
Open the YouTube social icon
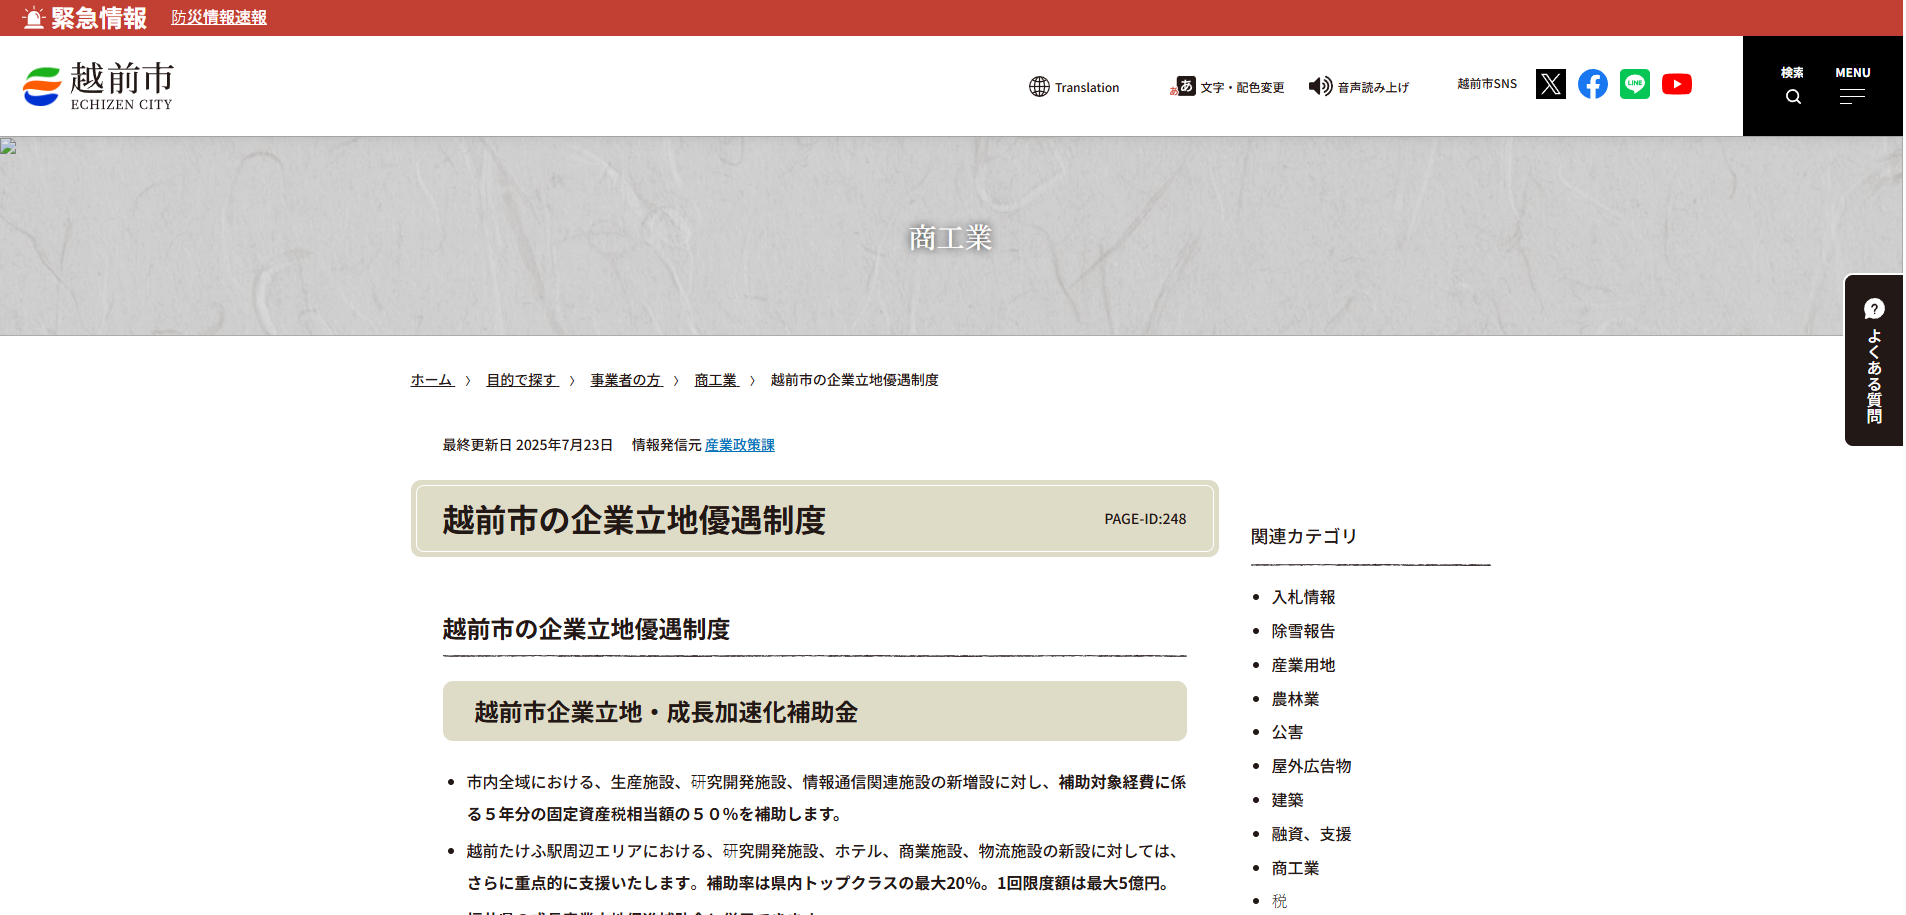click(x=1677, y=84)
